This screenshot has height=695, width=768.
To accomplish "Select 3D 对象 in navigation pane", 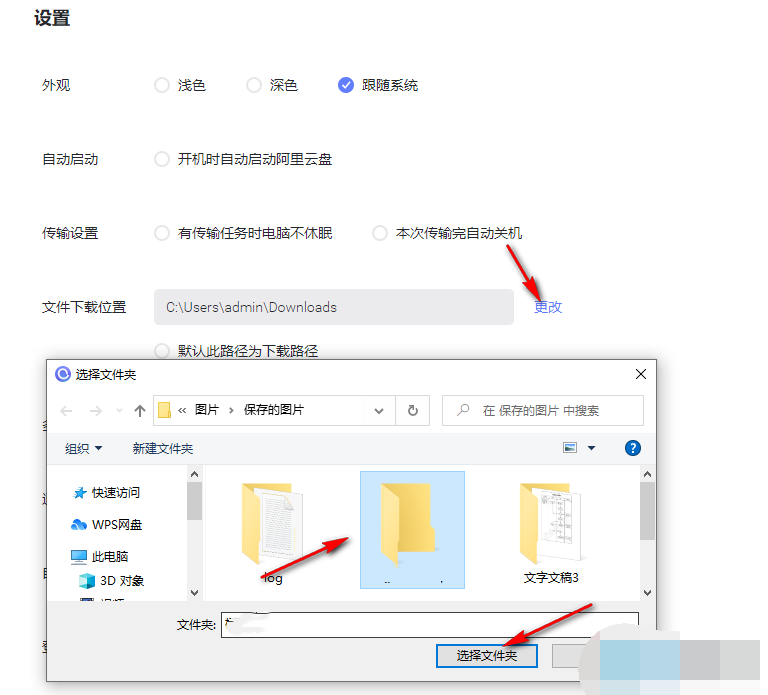I will click(112, 580).
